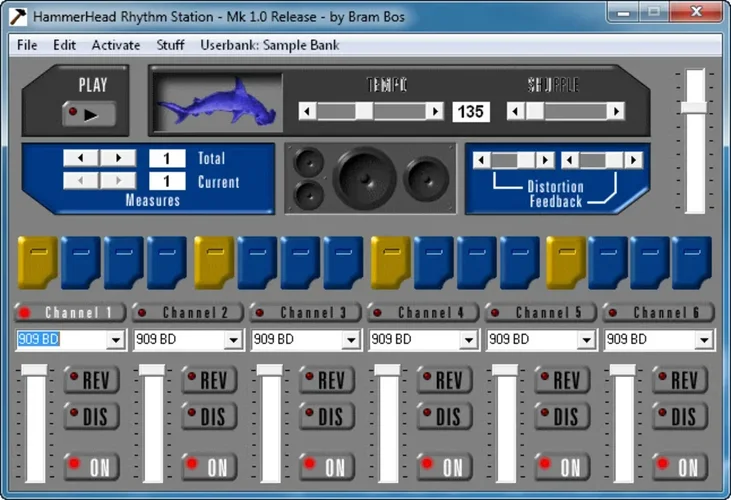This screenshot has height=500, width=731.
Task: Expand Channel 4 sample dropdown
Action: [x=468, y=340]
